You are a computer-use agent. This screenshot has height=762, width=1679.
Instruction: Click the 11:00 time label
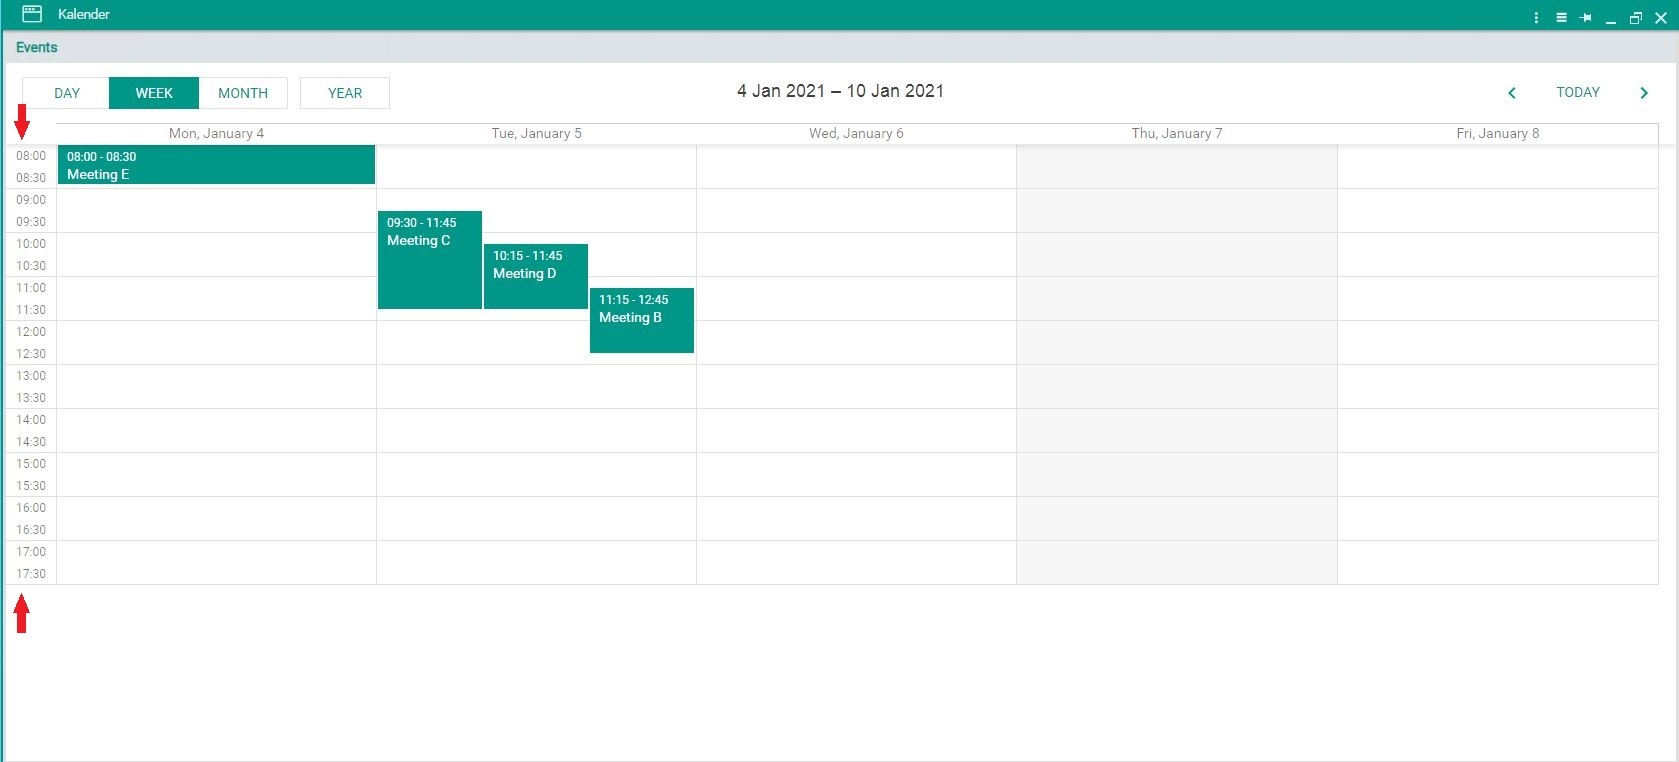[31, 288]
